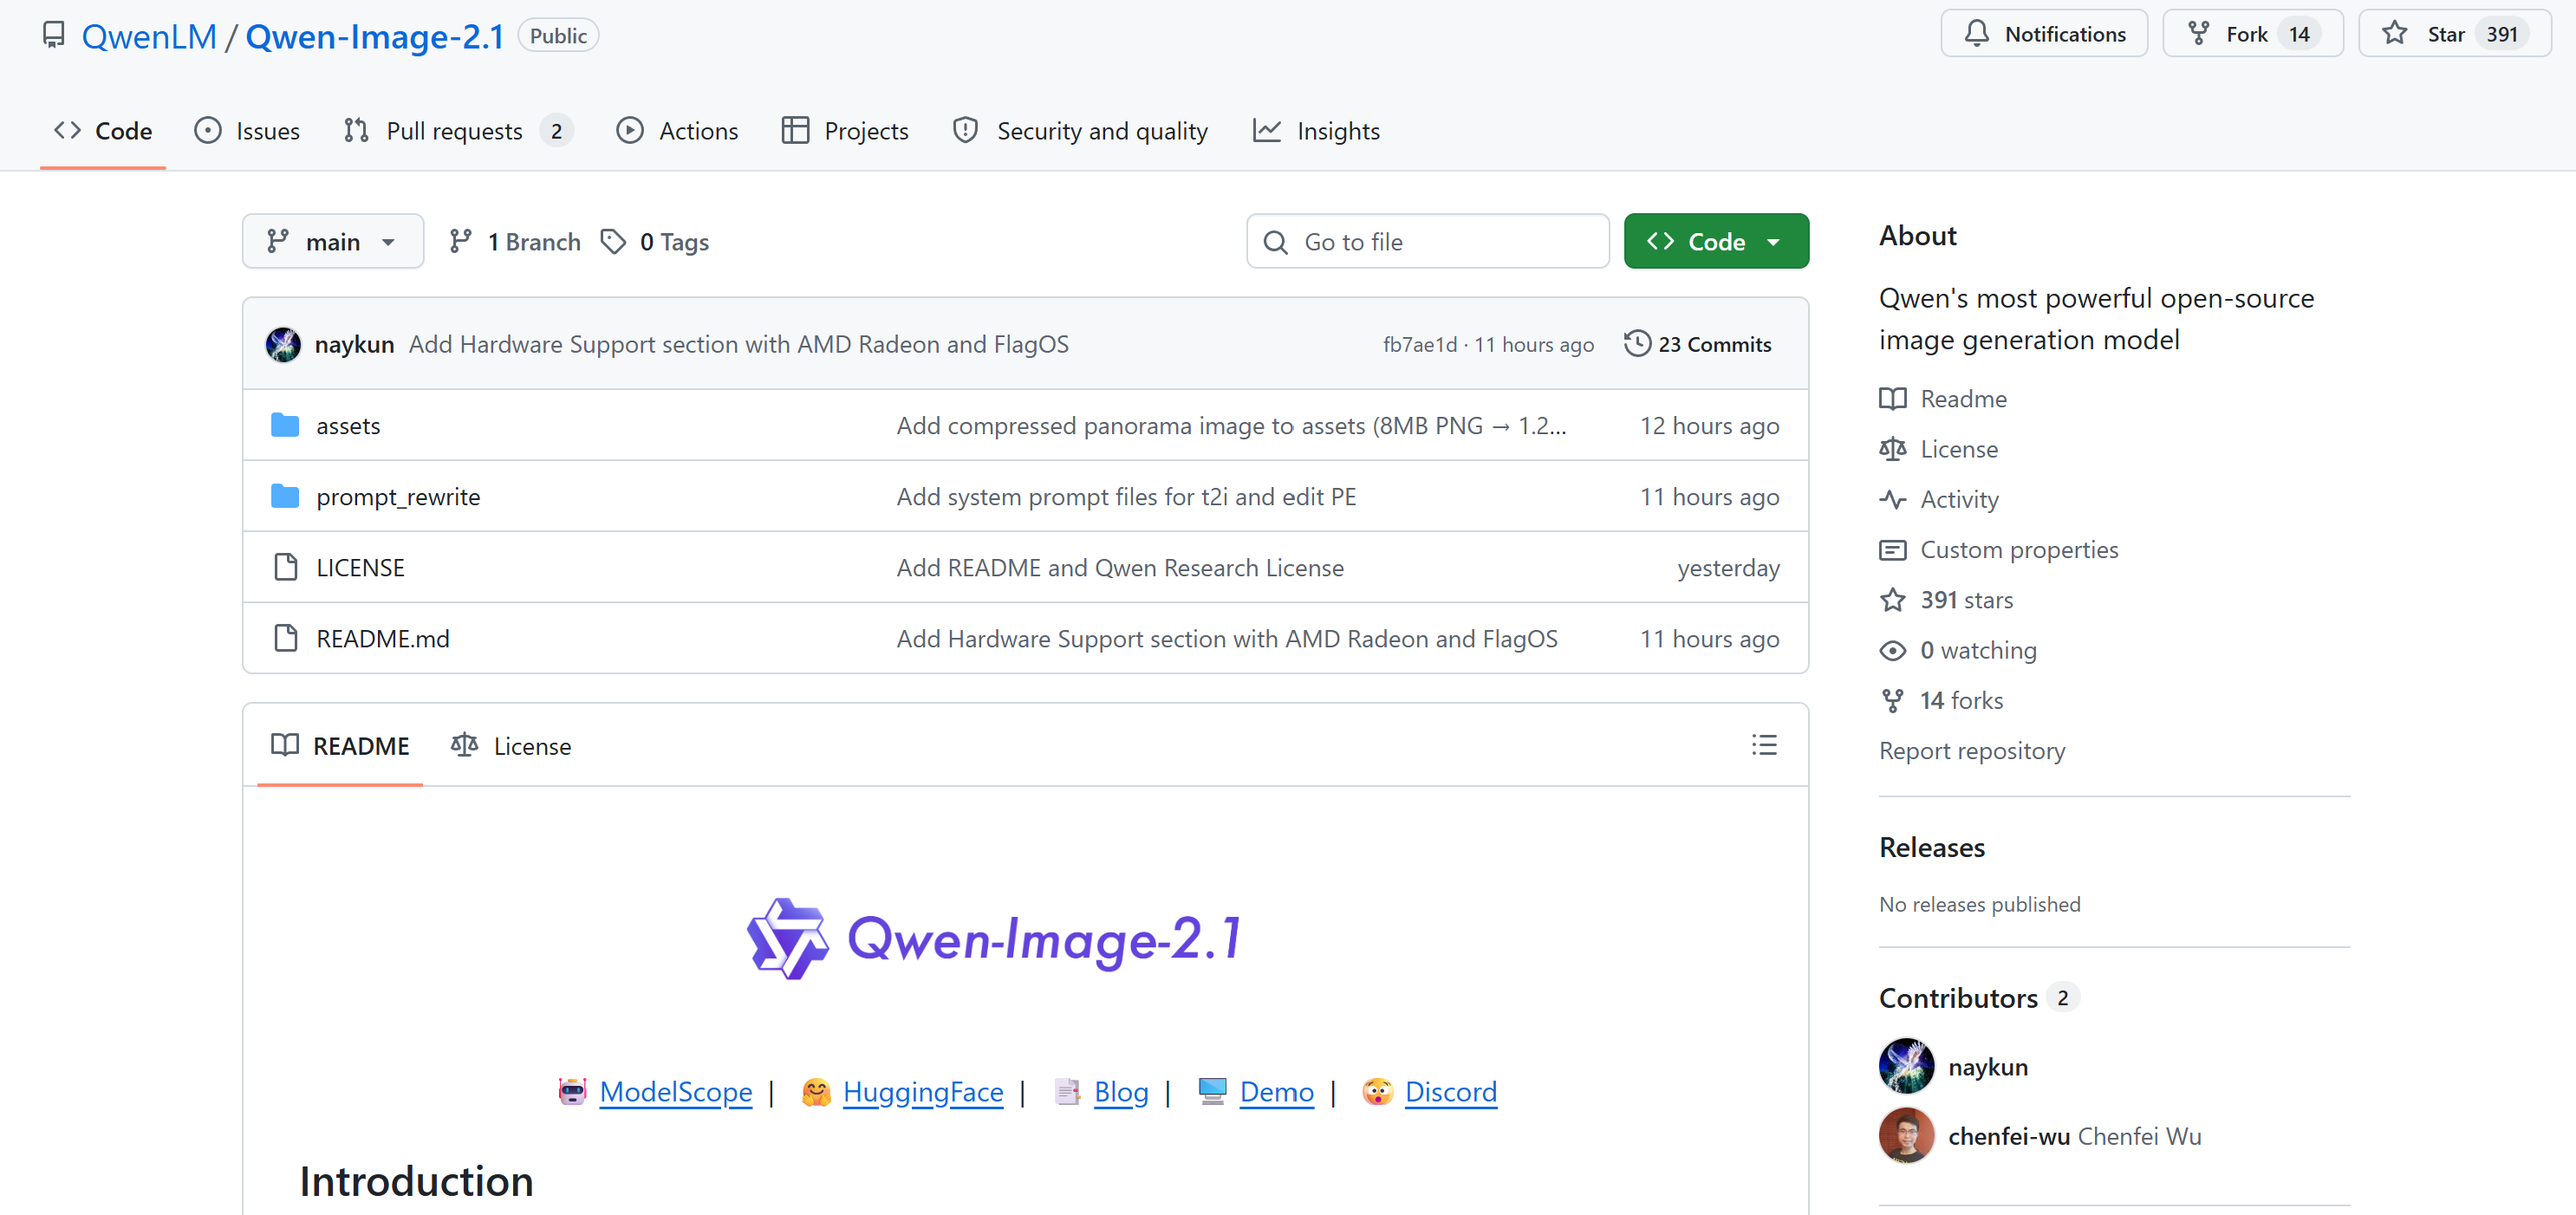Open the HuggingFace link
The height and width of the screenshot is (1215, 2576).
pyautogui.click(x=923, y=1092)
